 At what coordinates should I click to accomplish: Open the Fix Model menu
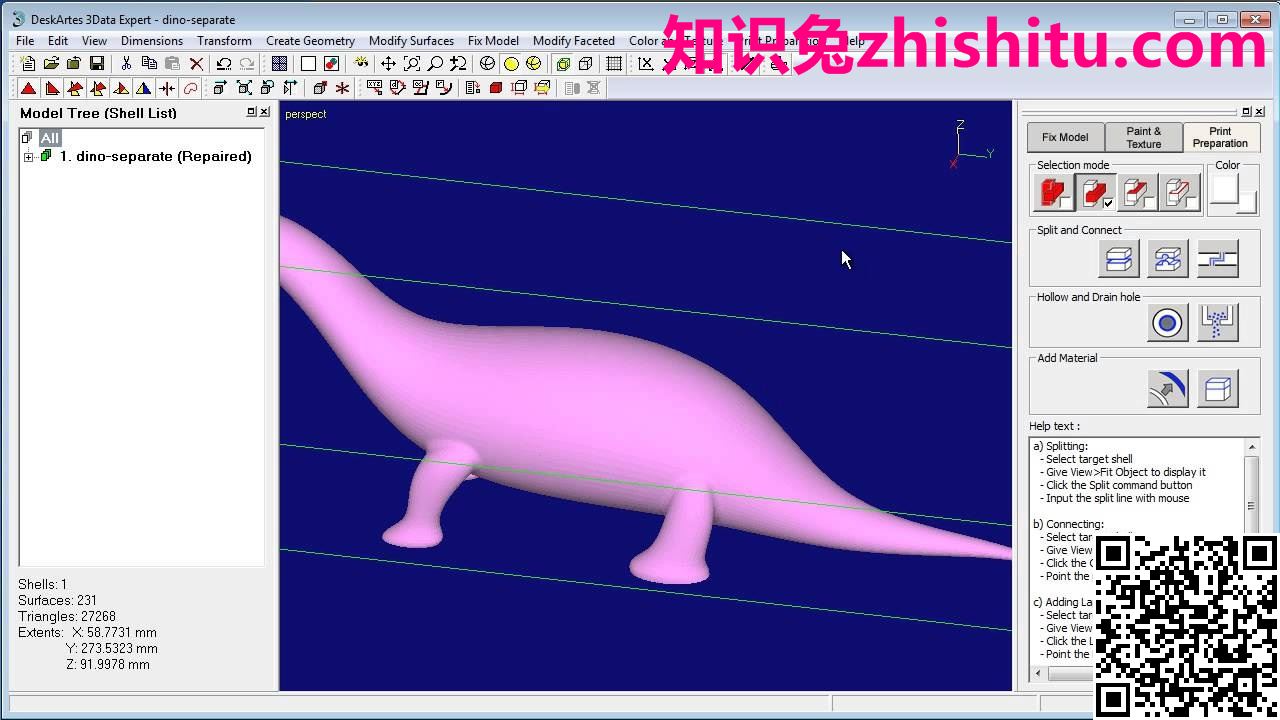click(x=493, y=41)
